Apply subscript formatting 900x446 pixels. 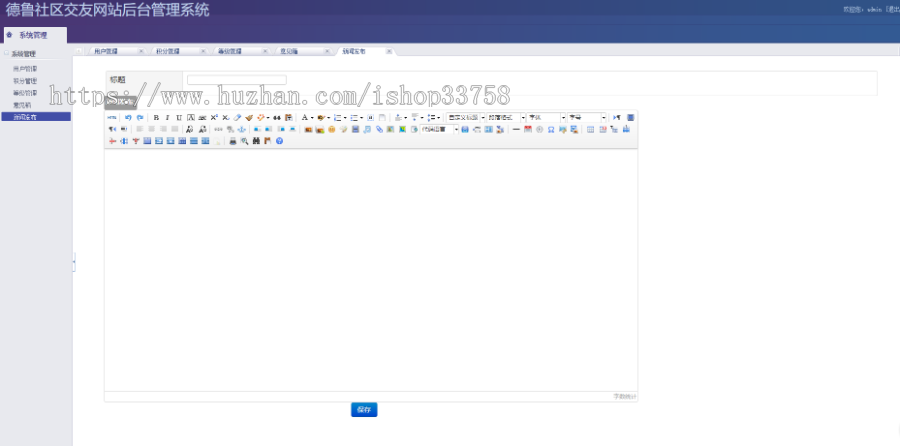(x=226, y=118)
